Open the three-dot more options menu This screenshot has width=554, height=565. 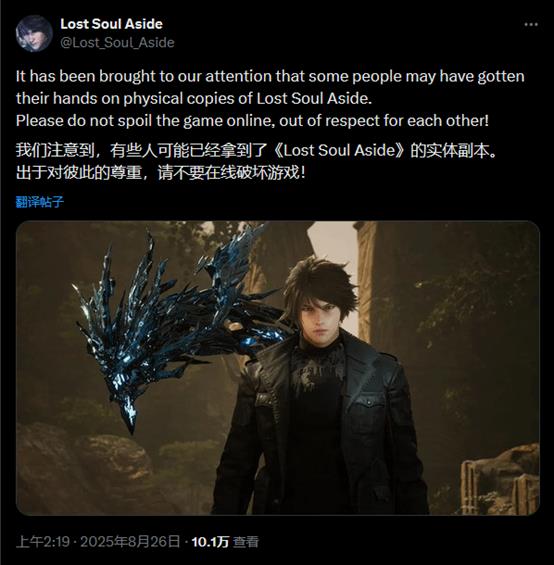(531, 25)
